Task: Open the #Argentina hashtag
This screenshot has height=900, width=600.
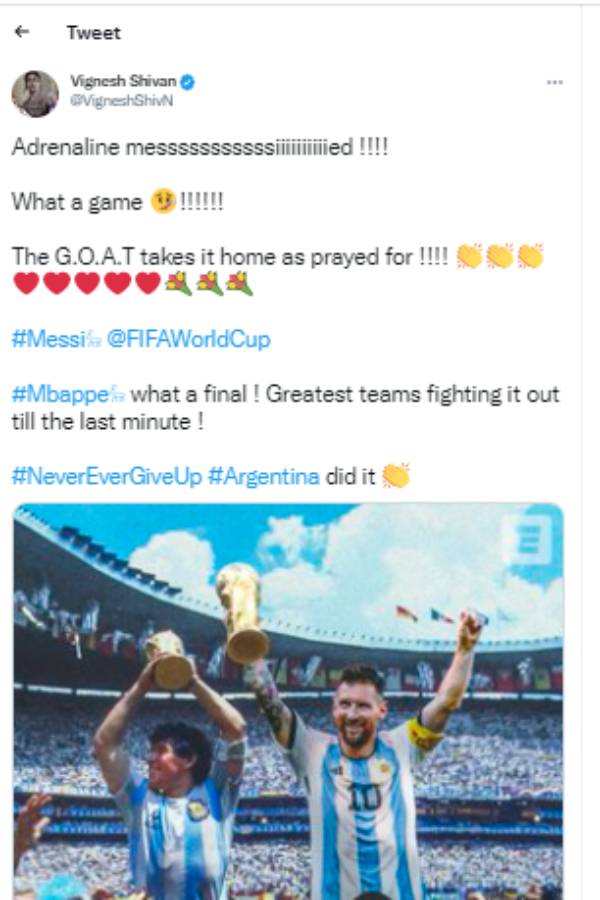Action: [264, 476]
